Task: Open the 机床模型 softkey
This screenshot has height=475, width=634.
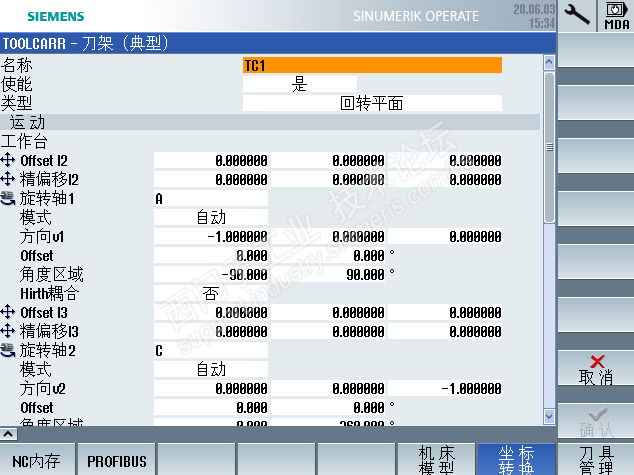Action: coord(436,460)
